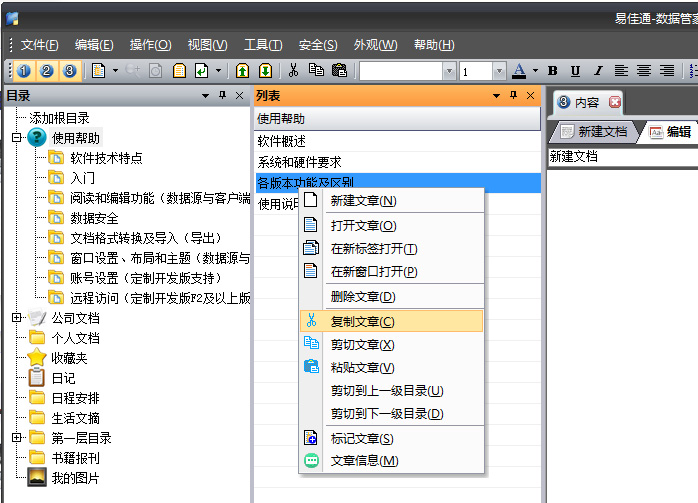698x503 pixels.
Task: Open the 工具(T) menu
Action: 262,45
